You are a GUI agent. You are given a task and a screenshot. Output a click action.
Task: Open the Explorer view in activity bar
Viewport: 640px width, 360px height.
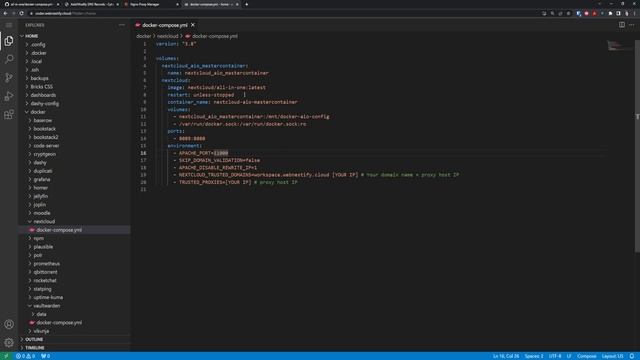point(9,41)
